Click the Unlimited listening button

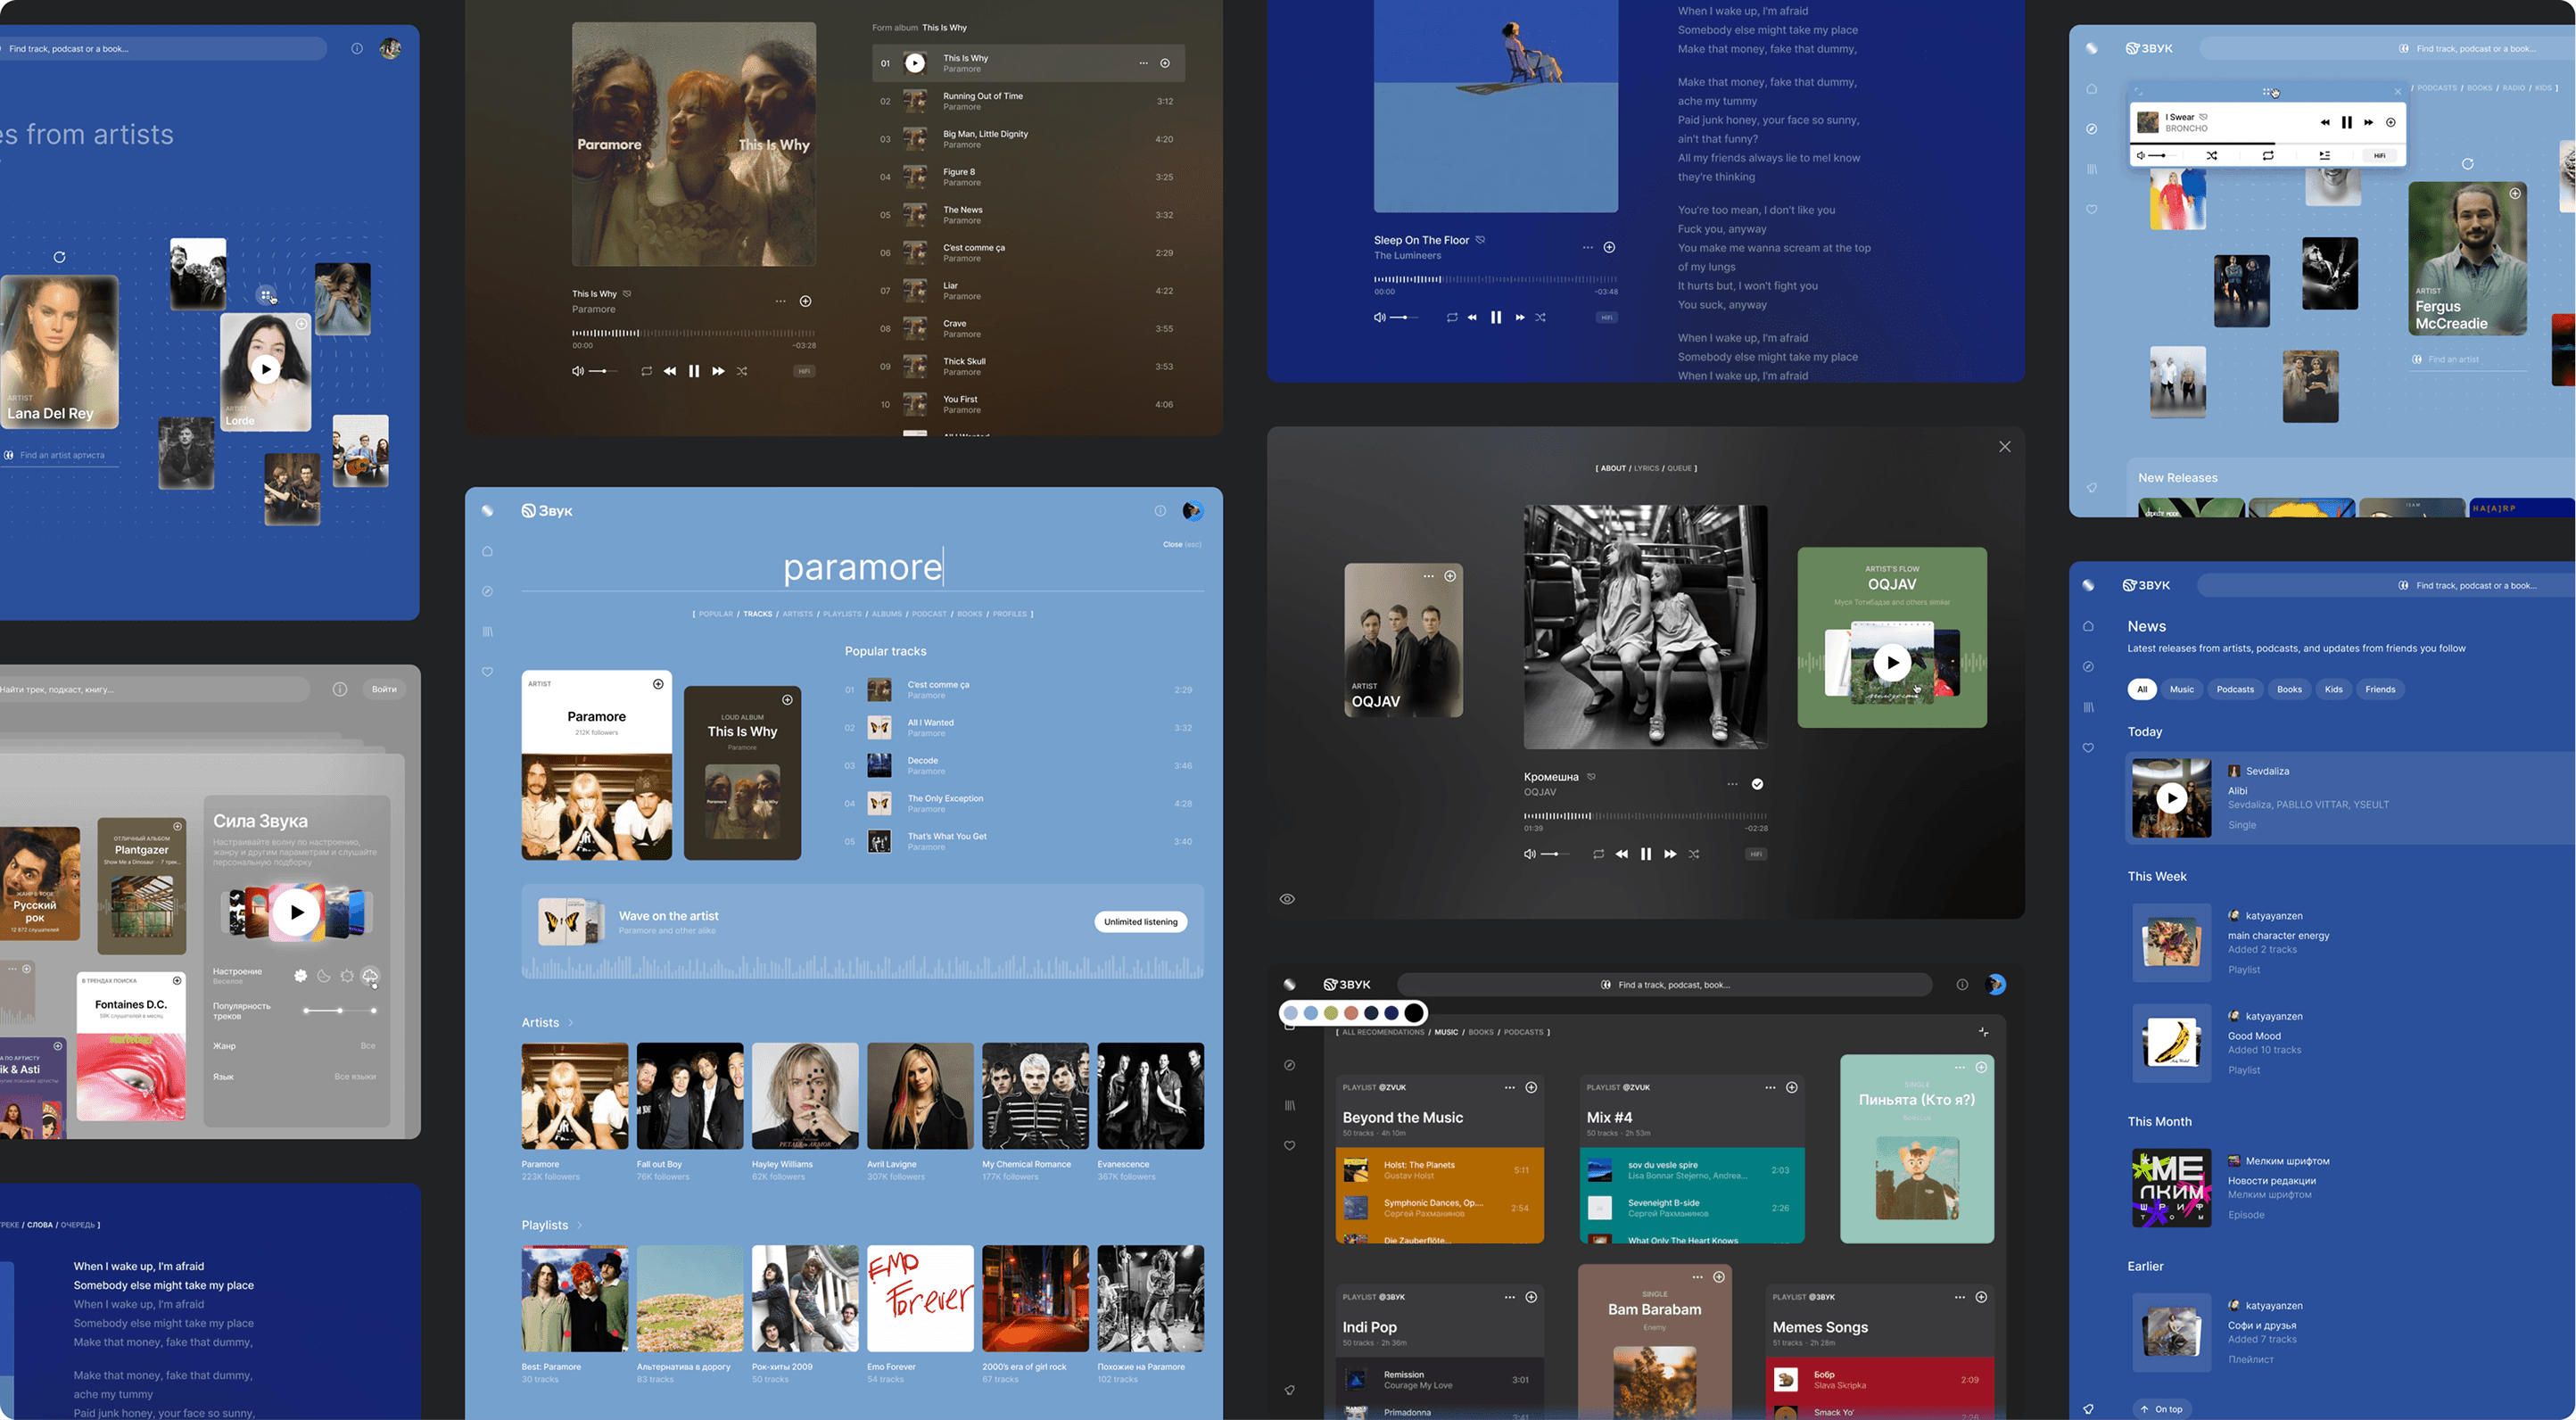(x=1140, y=922)
